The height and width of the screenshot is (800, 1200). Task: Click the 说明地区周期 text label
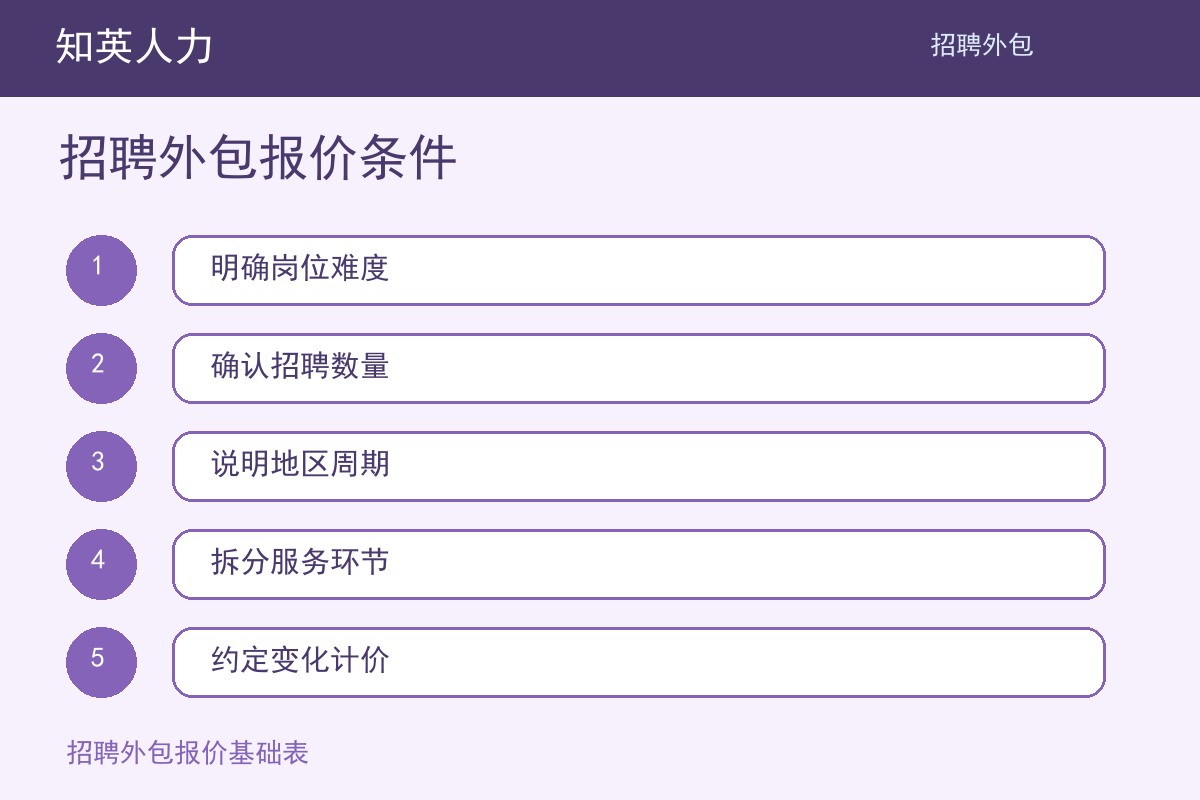coord(300,464)
